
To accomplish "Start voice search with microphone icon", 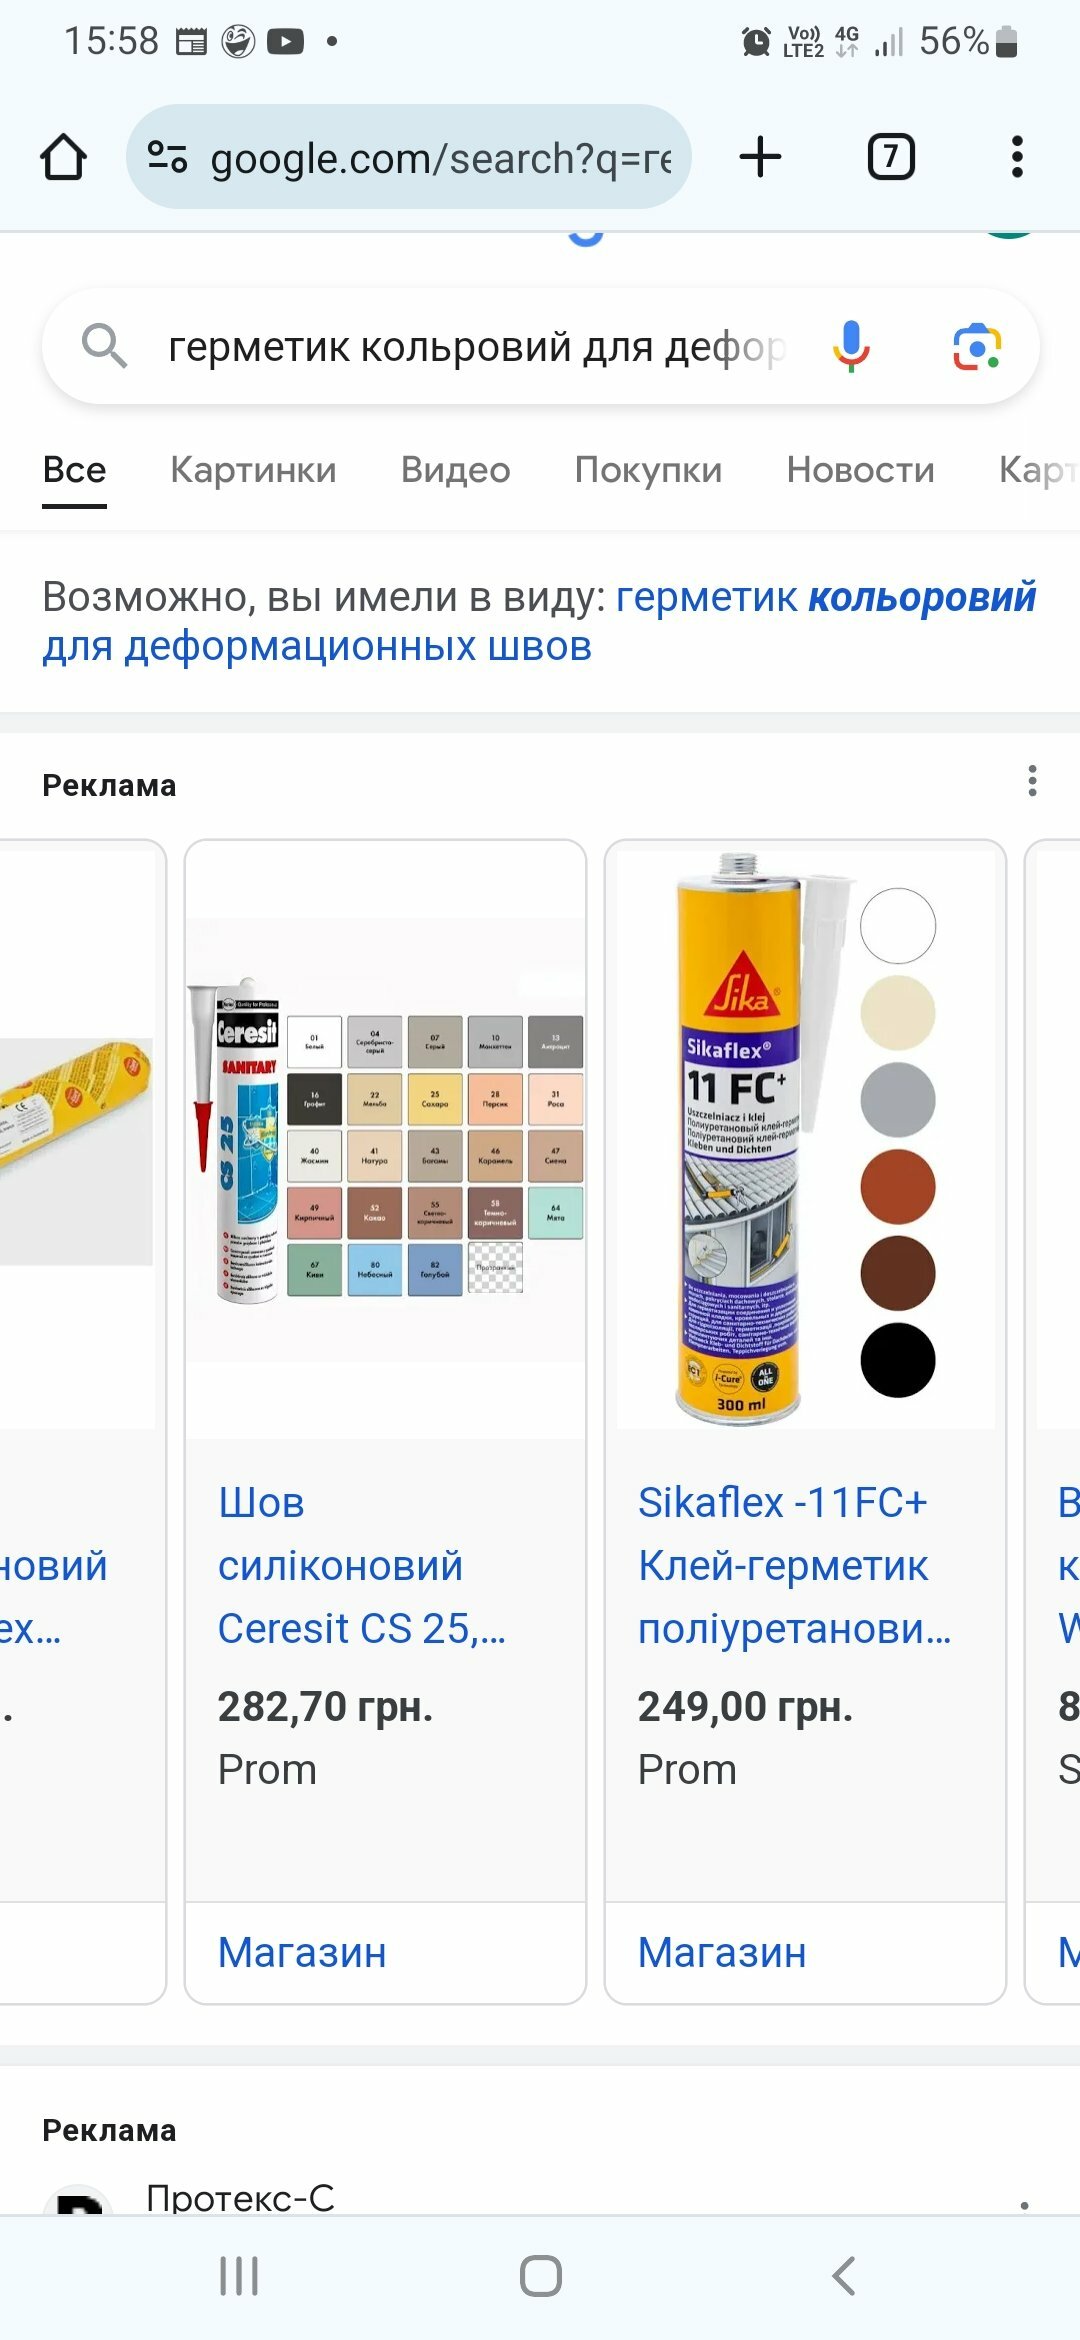I will [x=851, y=347].
